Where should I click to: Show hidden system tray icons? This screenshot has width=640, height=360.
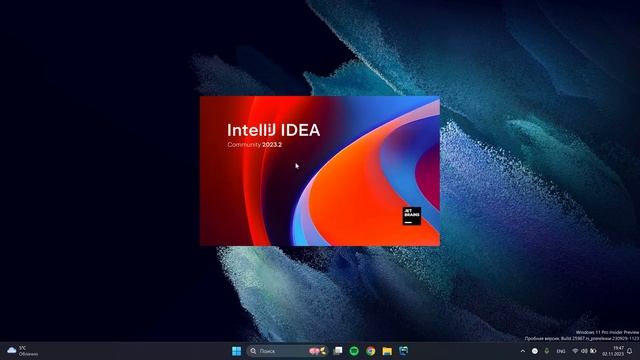(x=522, y=351)
